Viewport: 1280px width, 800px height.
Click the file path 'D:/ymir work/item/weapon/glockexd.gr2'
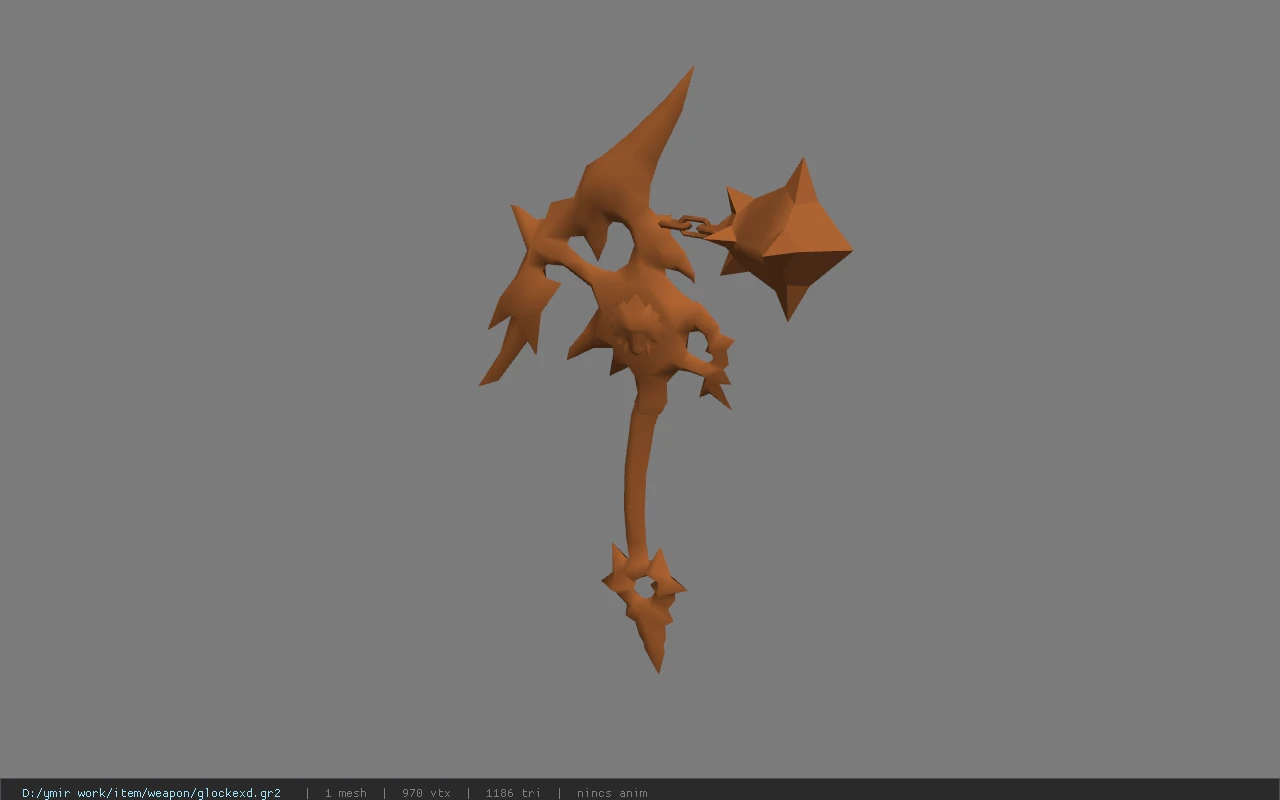pos(151,793)
